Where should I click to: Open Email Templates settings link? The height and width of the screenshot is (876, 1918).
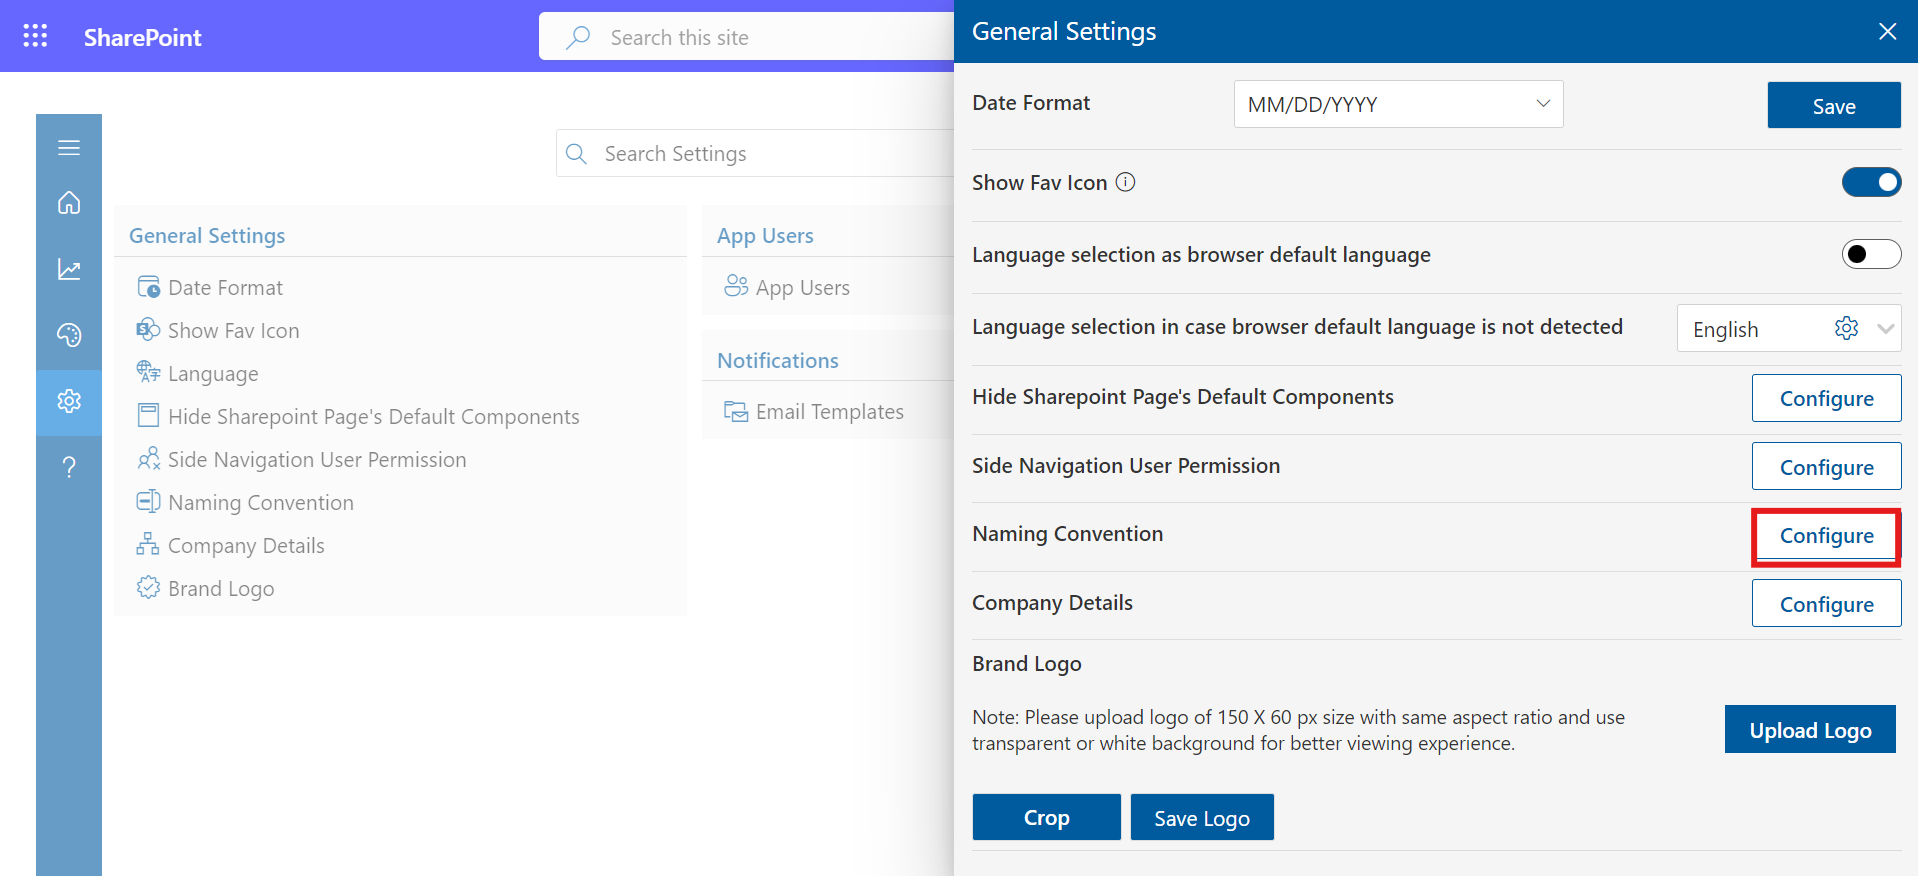tap(830, 412)
